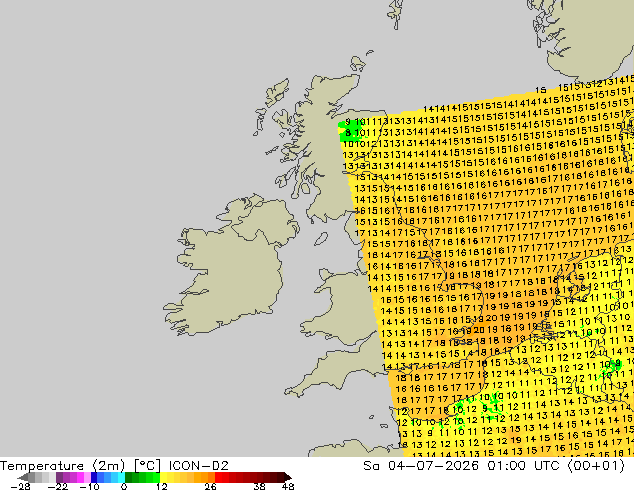This screenshot has height=490, width=634.
Task: Pick the dark blue swatch on the legend
Action: point(94,477)
